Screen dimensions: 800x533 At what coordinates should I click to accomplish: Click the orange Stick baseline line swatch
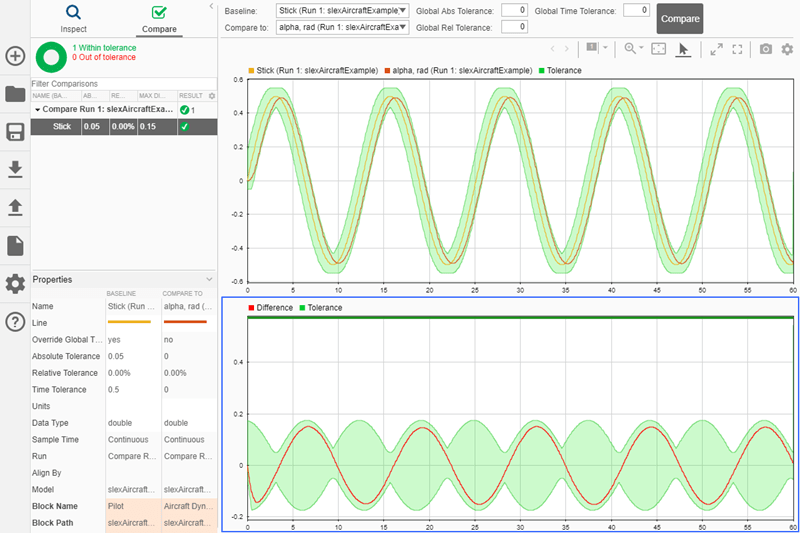tap(128, 323)
